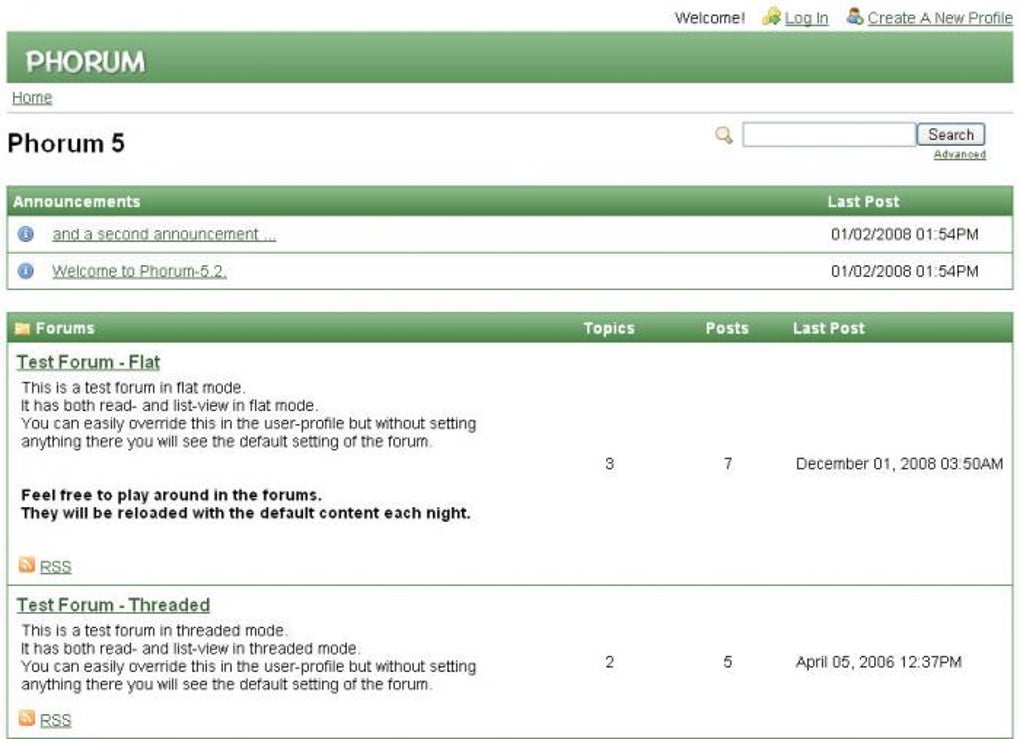Click the Search button
Image resolution: width=1020 pixels, height=739 pixels.
(950, 135)
